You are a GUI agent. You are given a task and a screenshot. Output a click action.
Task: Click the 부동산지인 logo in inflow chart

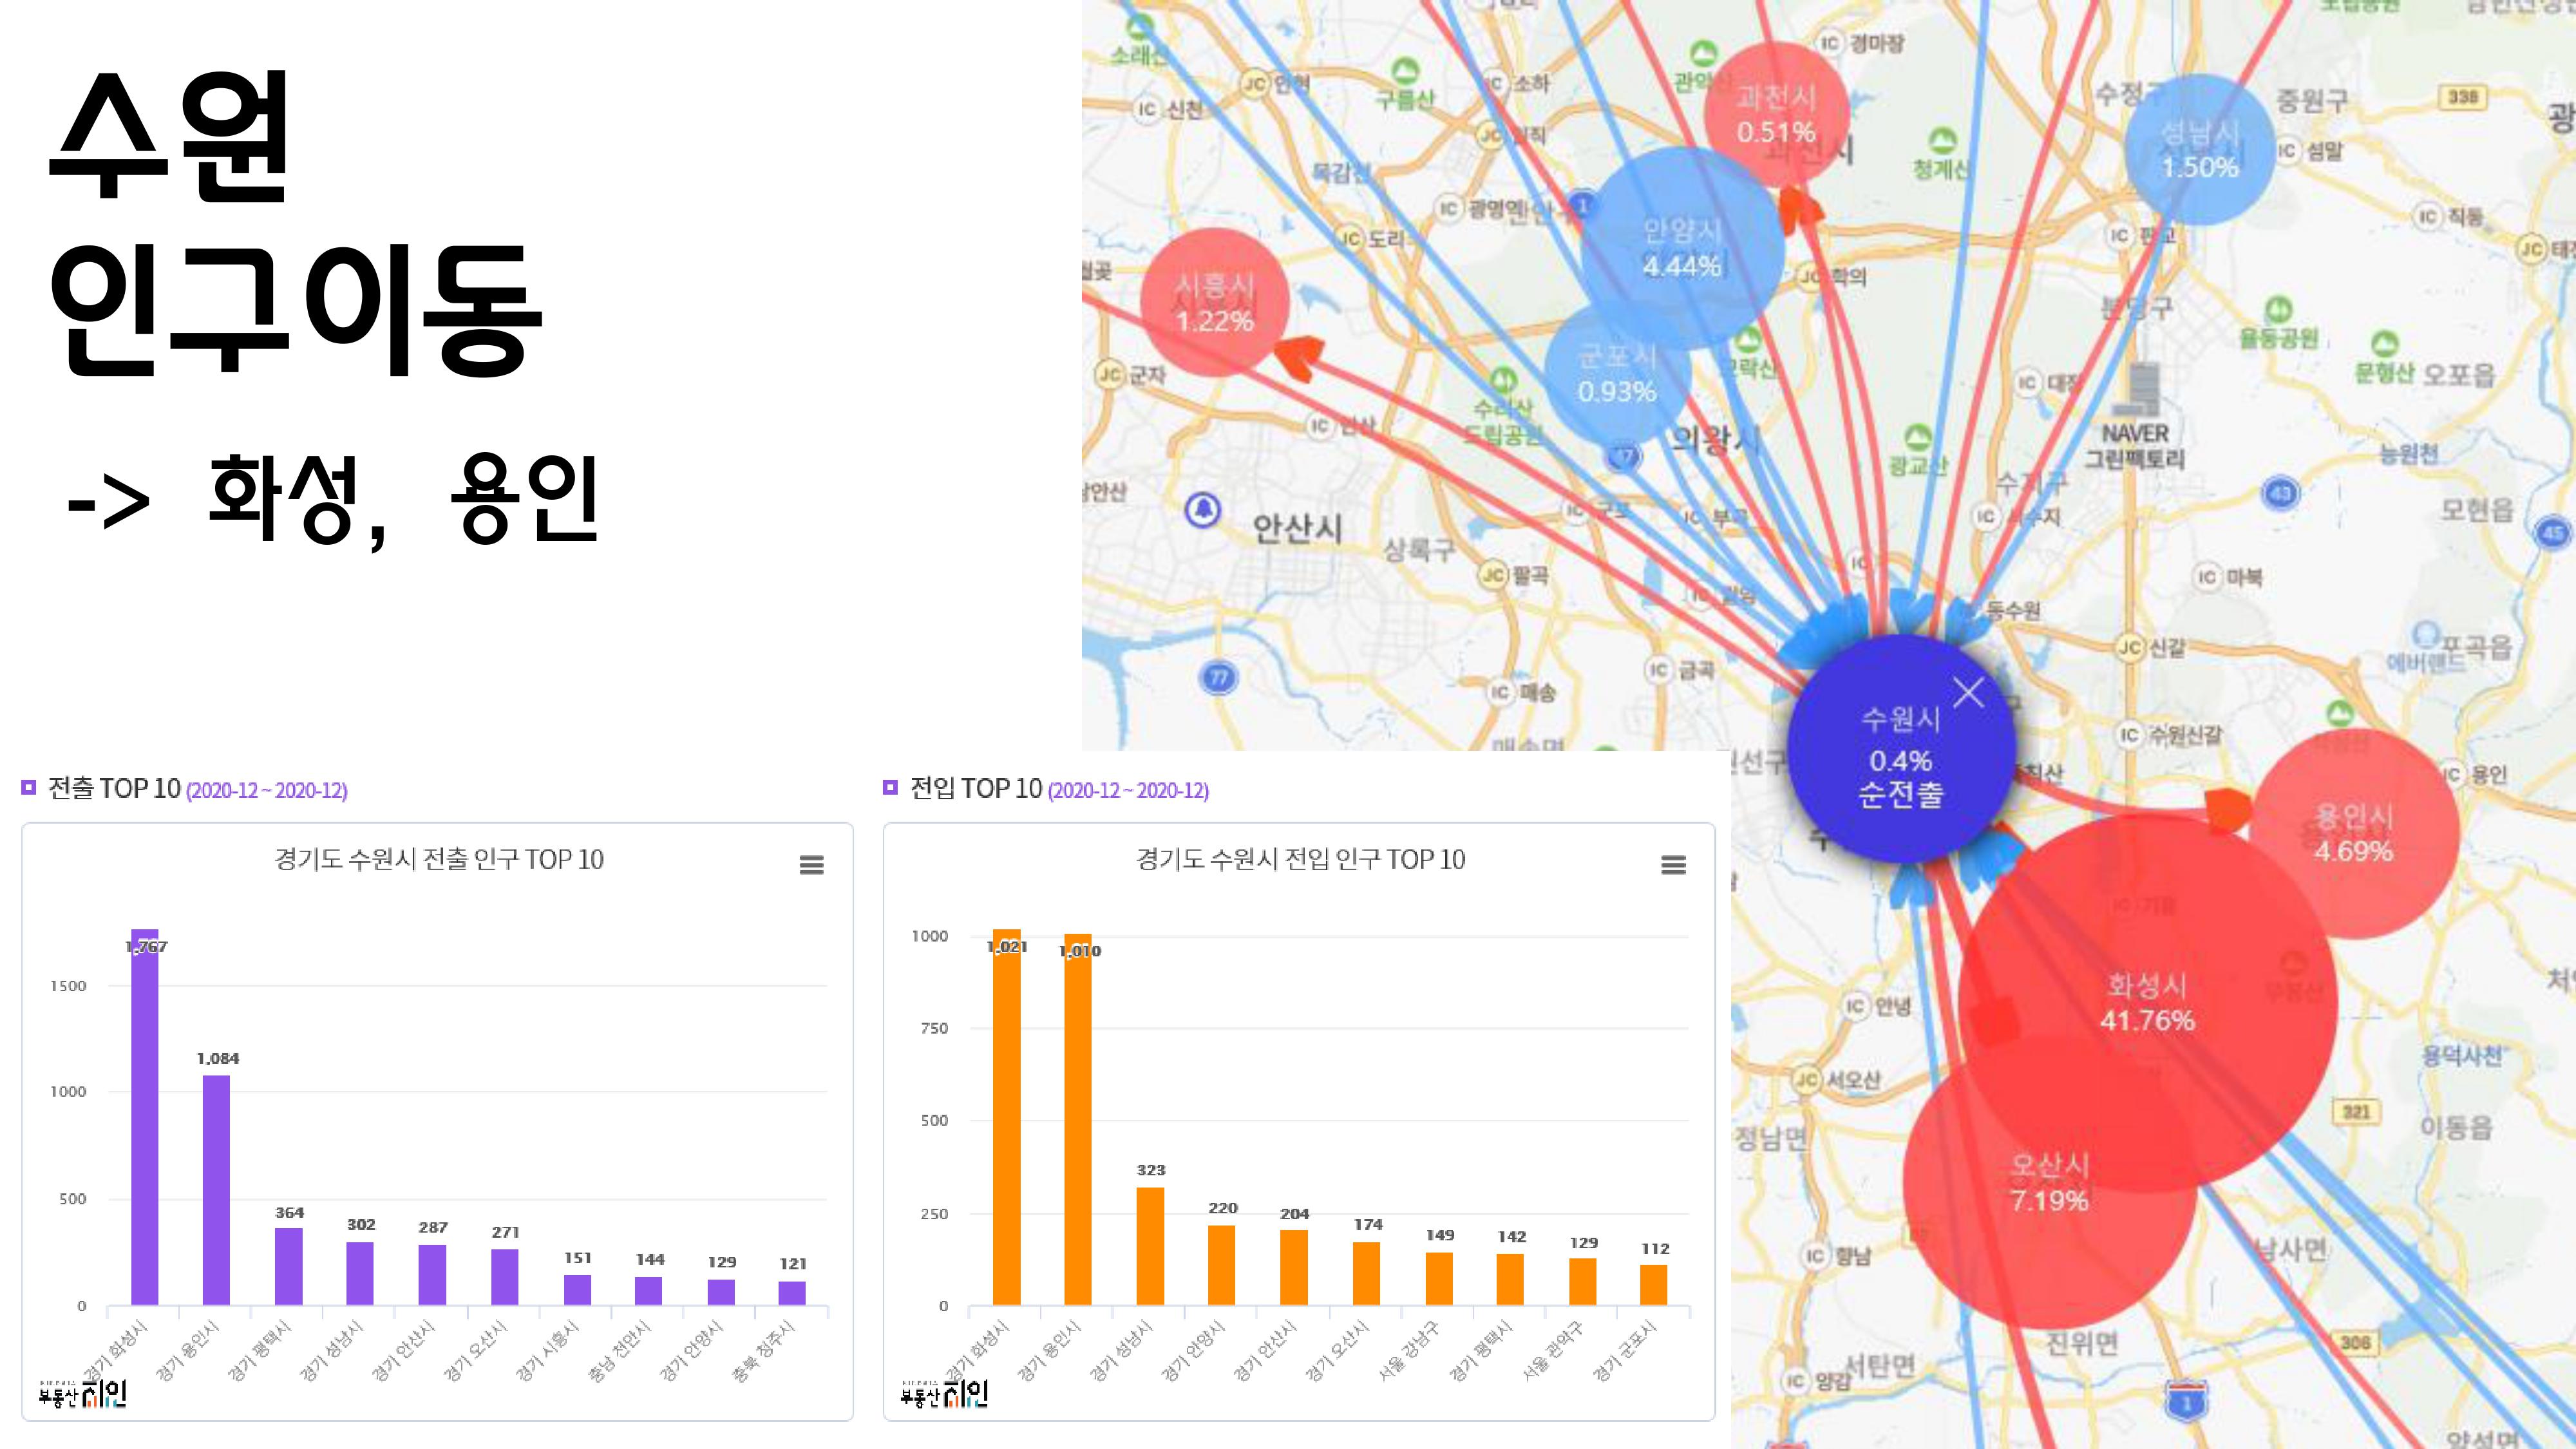944,1393
